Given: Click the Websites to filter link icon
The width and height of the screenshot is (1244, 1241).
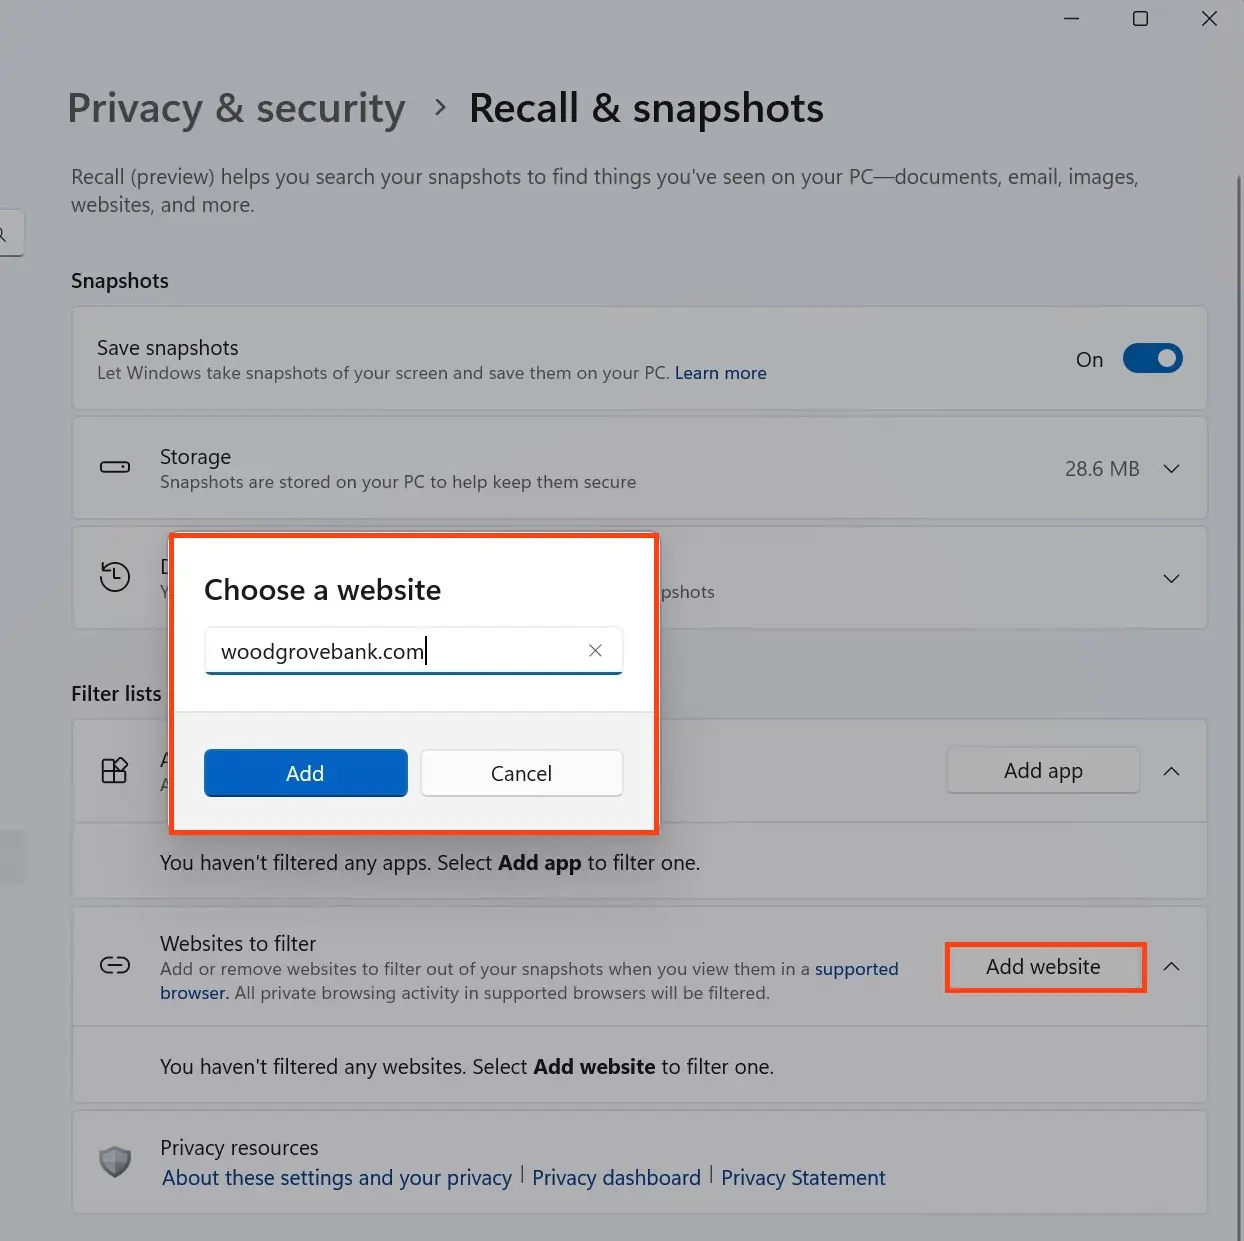Looking at the screenshot, I should [115, 965].
